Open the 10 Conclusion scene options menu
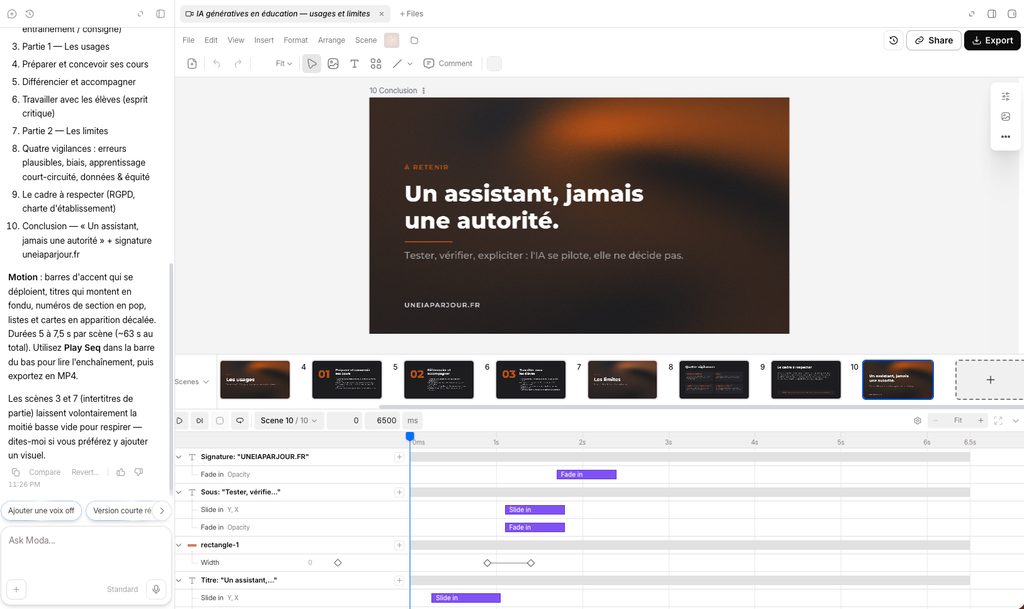 (423, 91)
